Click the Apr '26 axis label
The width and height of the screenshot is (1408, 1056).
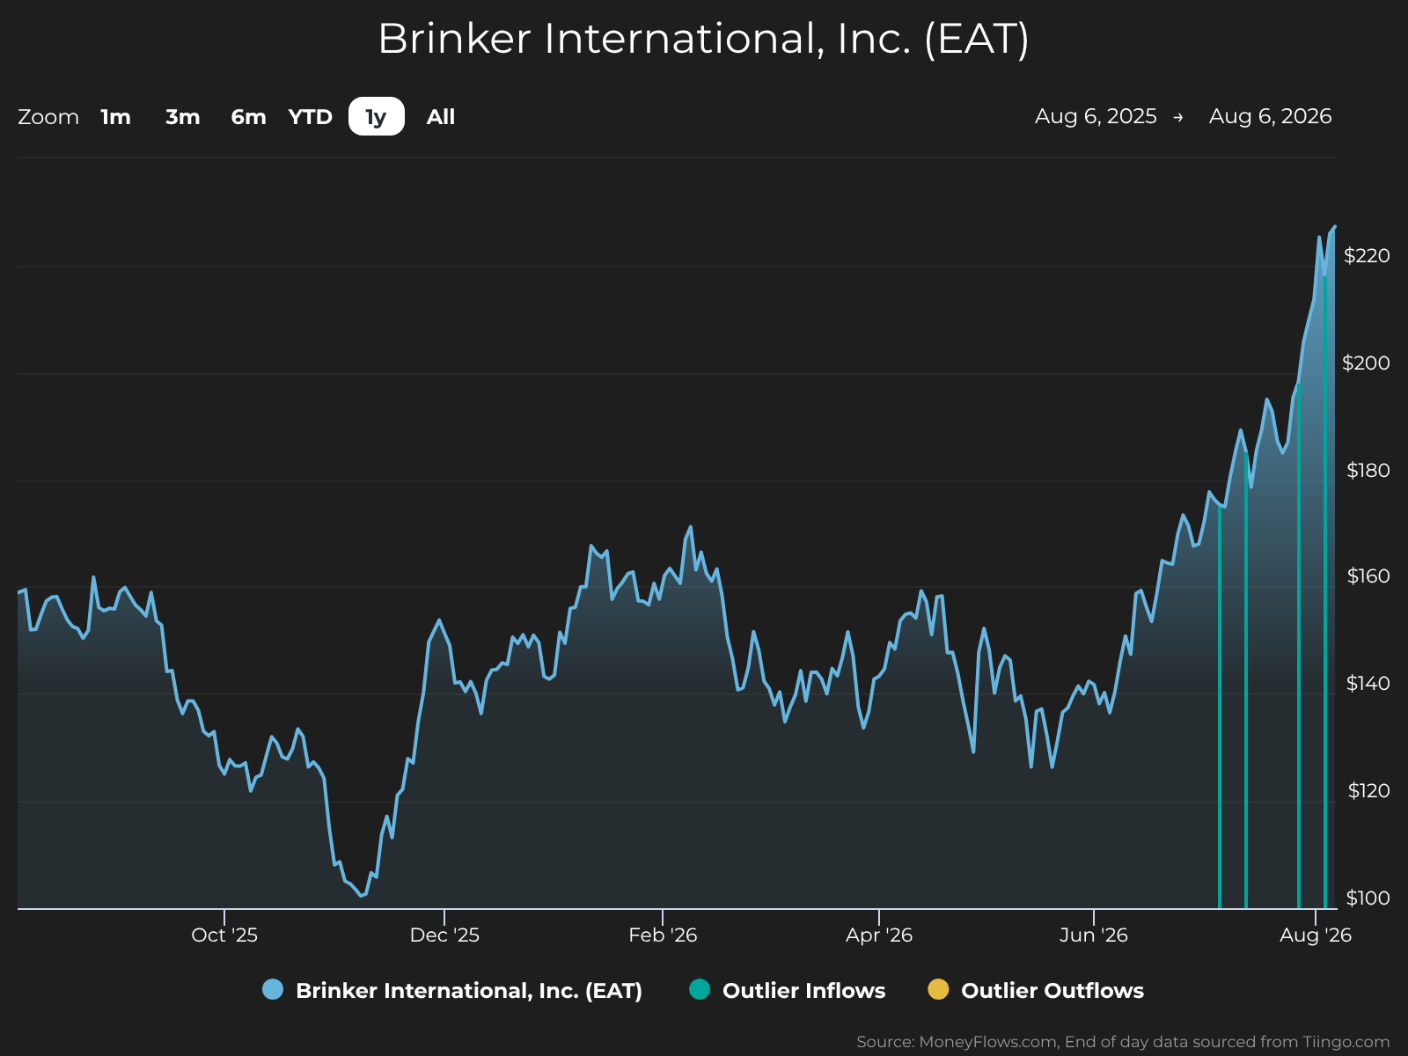pyautogui.click(x=879, y=935)
